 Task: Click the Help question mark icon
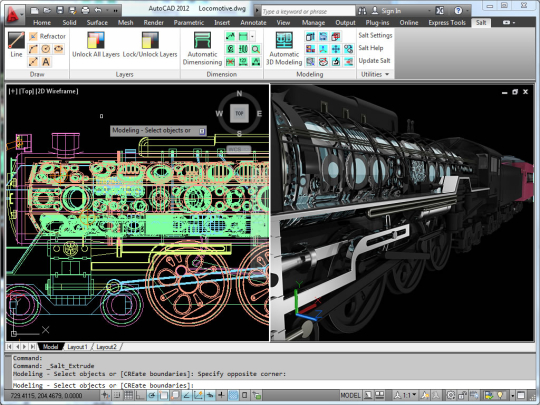[458, 11]
